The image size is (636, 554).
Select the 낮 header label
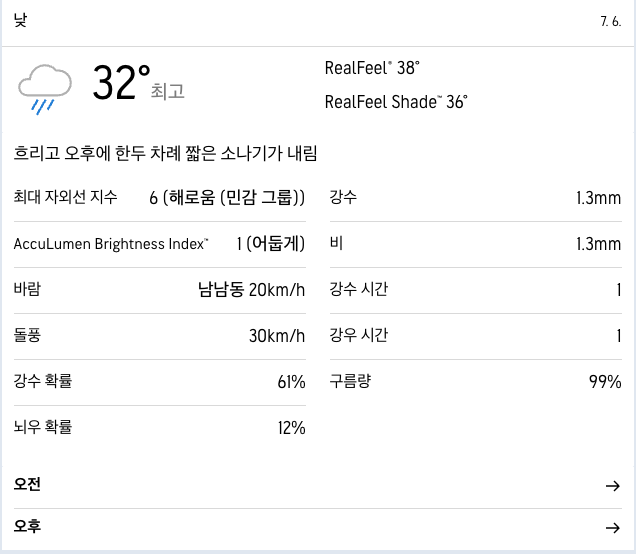click(20, 19)
